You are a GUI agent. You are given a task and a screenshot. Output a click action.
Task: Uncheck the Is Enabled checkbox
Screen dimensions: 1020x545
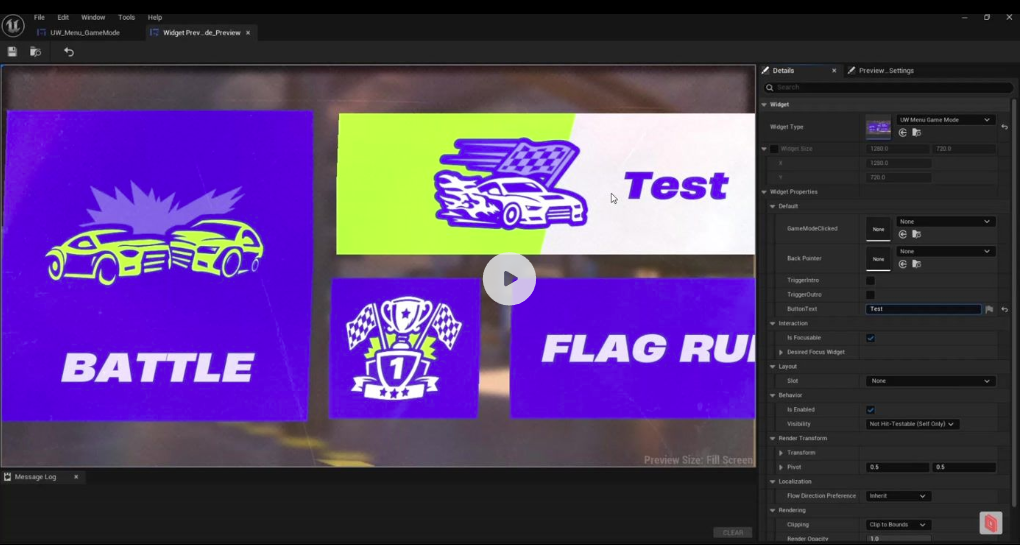(870, 410)
